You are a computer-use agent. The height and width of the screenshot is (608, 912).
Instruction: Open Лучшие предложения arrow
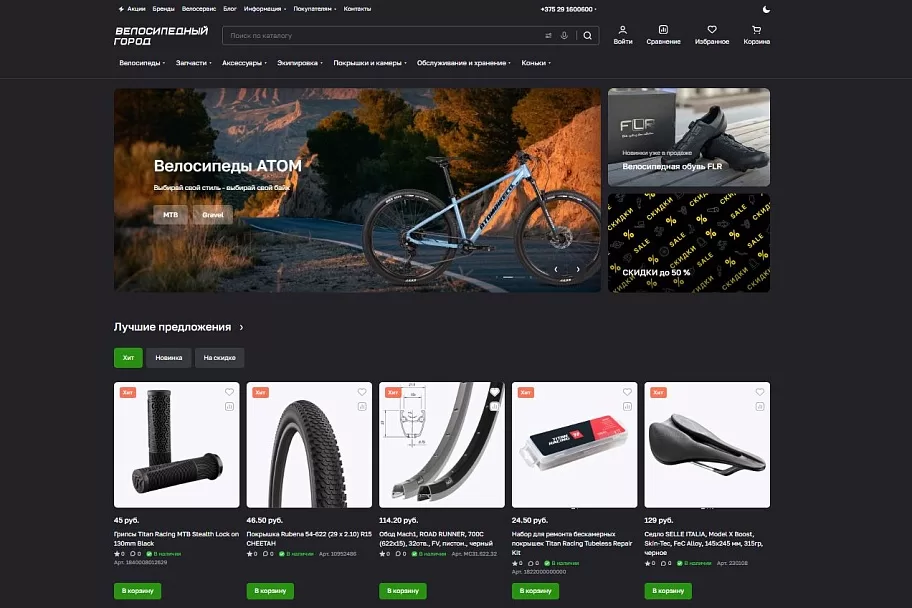241,328
